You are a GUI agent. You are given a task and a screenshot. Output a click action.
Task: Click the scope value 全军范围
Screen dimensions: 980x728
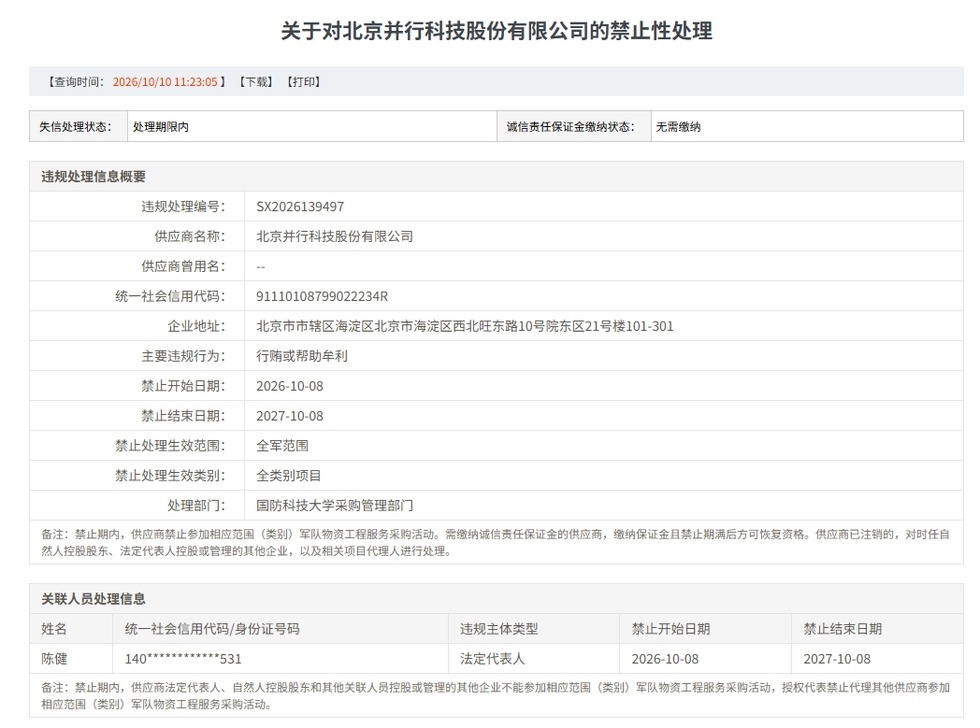point(282,446)
